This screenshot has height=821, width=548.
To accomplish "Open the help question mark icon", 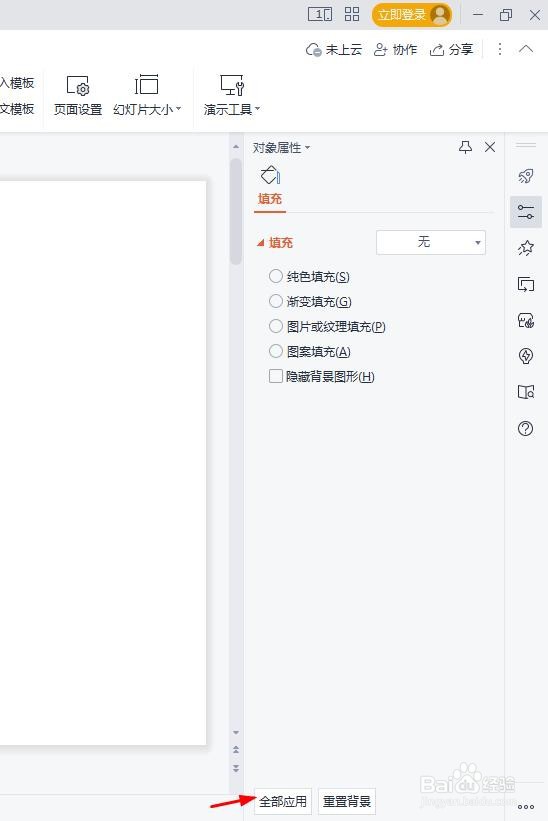I will point(525,428).
